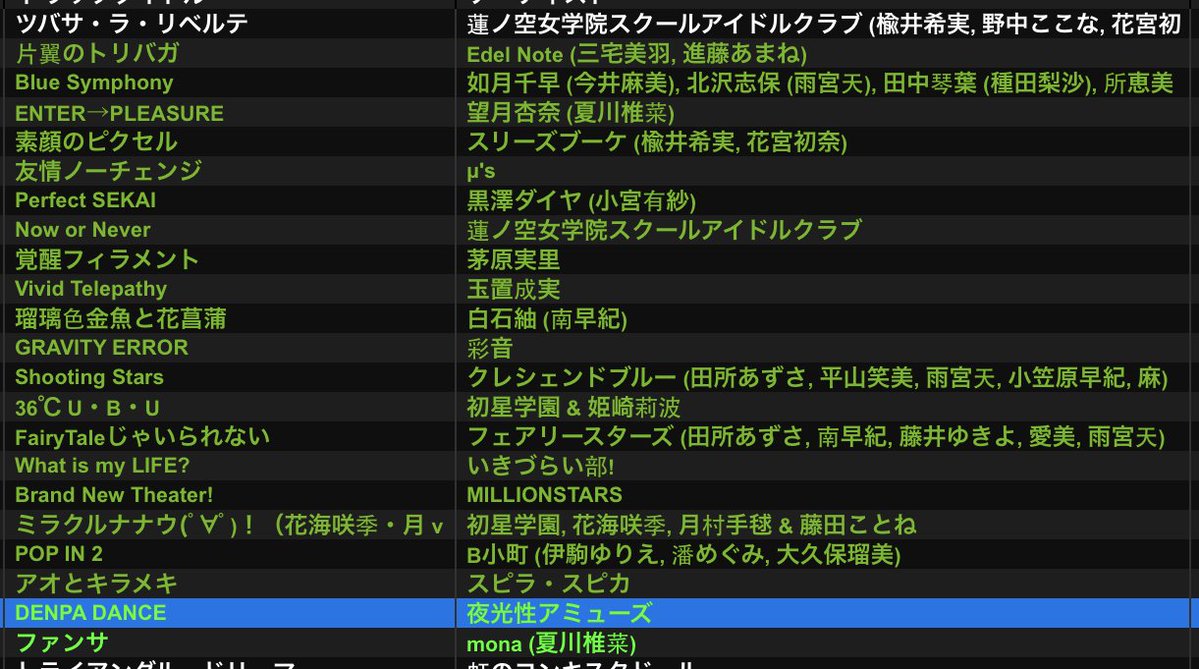
Task: Click the クレシェンドブルー artist cell
Action: coord(817,378)
